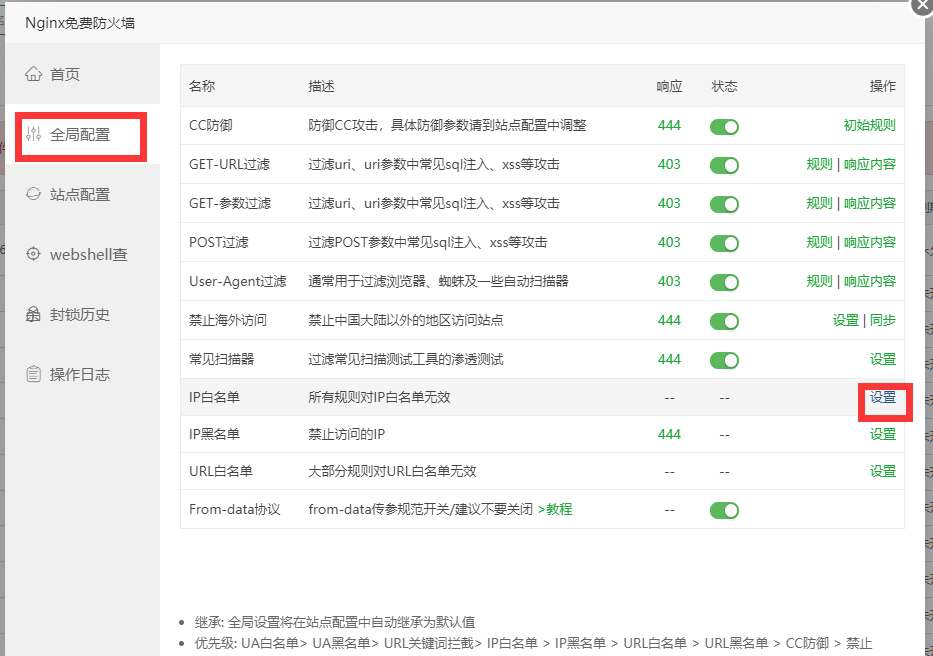Image resolution: width=933 pixels, height=656 pixels.
Task: View 响应内容 for POST过滤
Action: click(868, 242)
